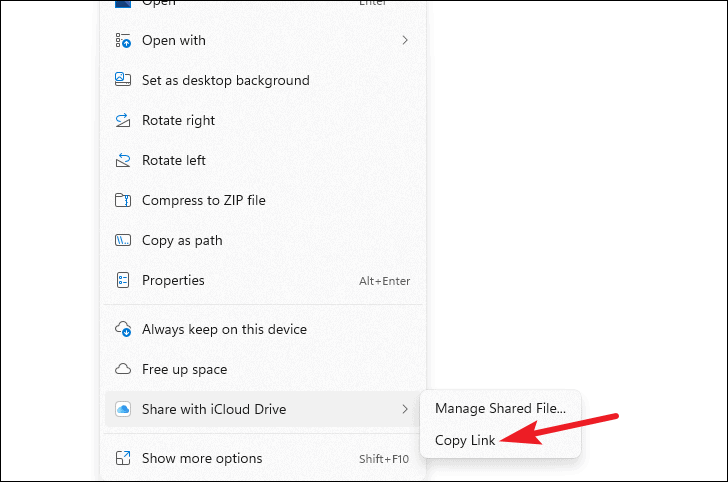Image resolution: width=728 pixels, height=482 pixels.
Task: Click the Properties icon
Action: coord(123,280)
